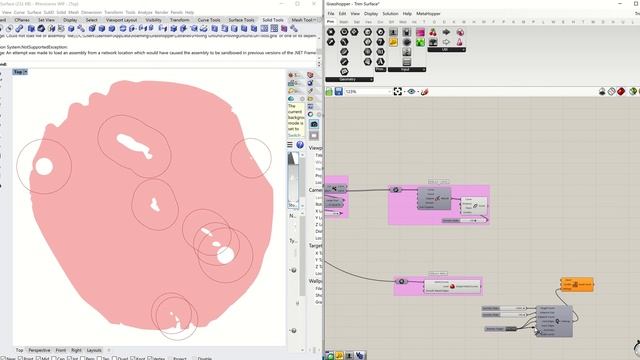This screenshot has width=640, height=360.
Task: Open the Layouts viewport tab
Action: pos(94,350)
